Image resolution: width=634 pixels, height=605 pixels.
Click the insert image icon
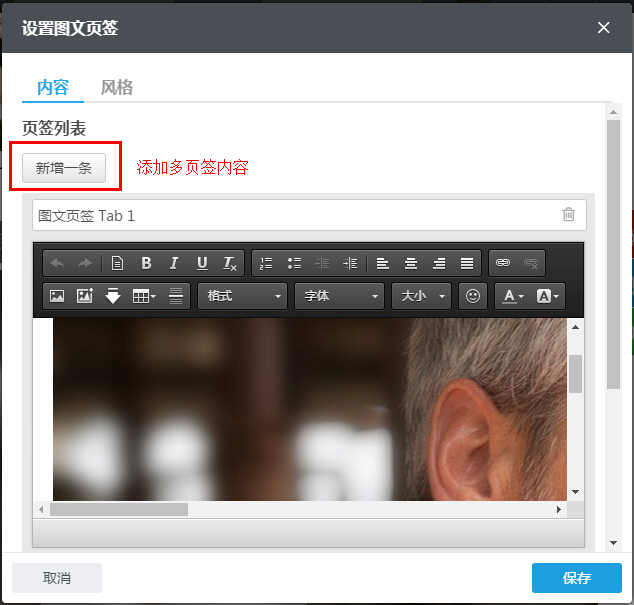point(57,296)
